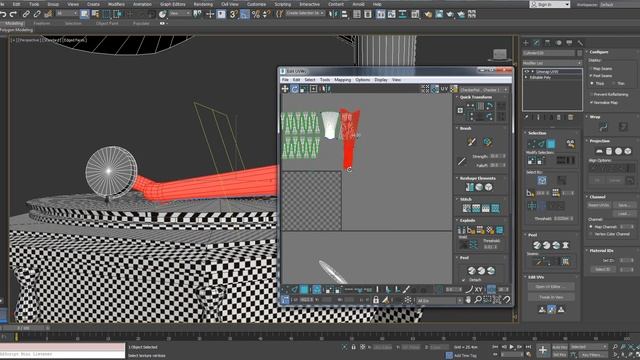The image size is (640, 360).
Task: Expand the Editable Poly modifier entry
Action: (x=527, y=77)
